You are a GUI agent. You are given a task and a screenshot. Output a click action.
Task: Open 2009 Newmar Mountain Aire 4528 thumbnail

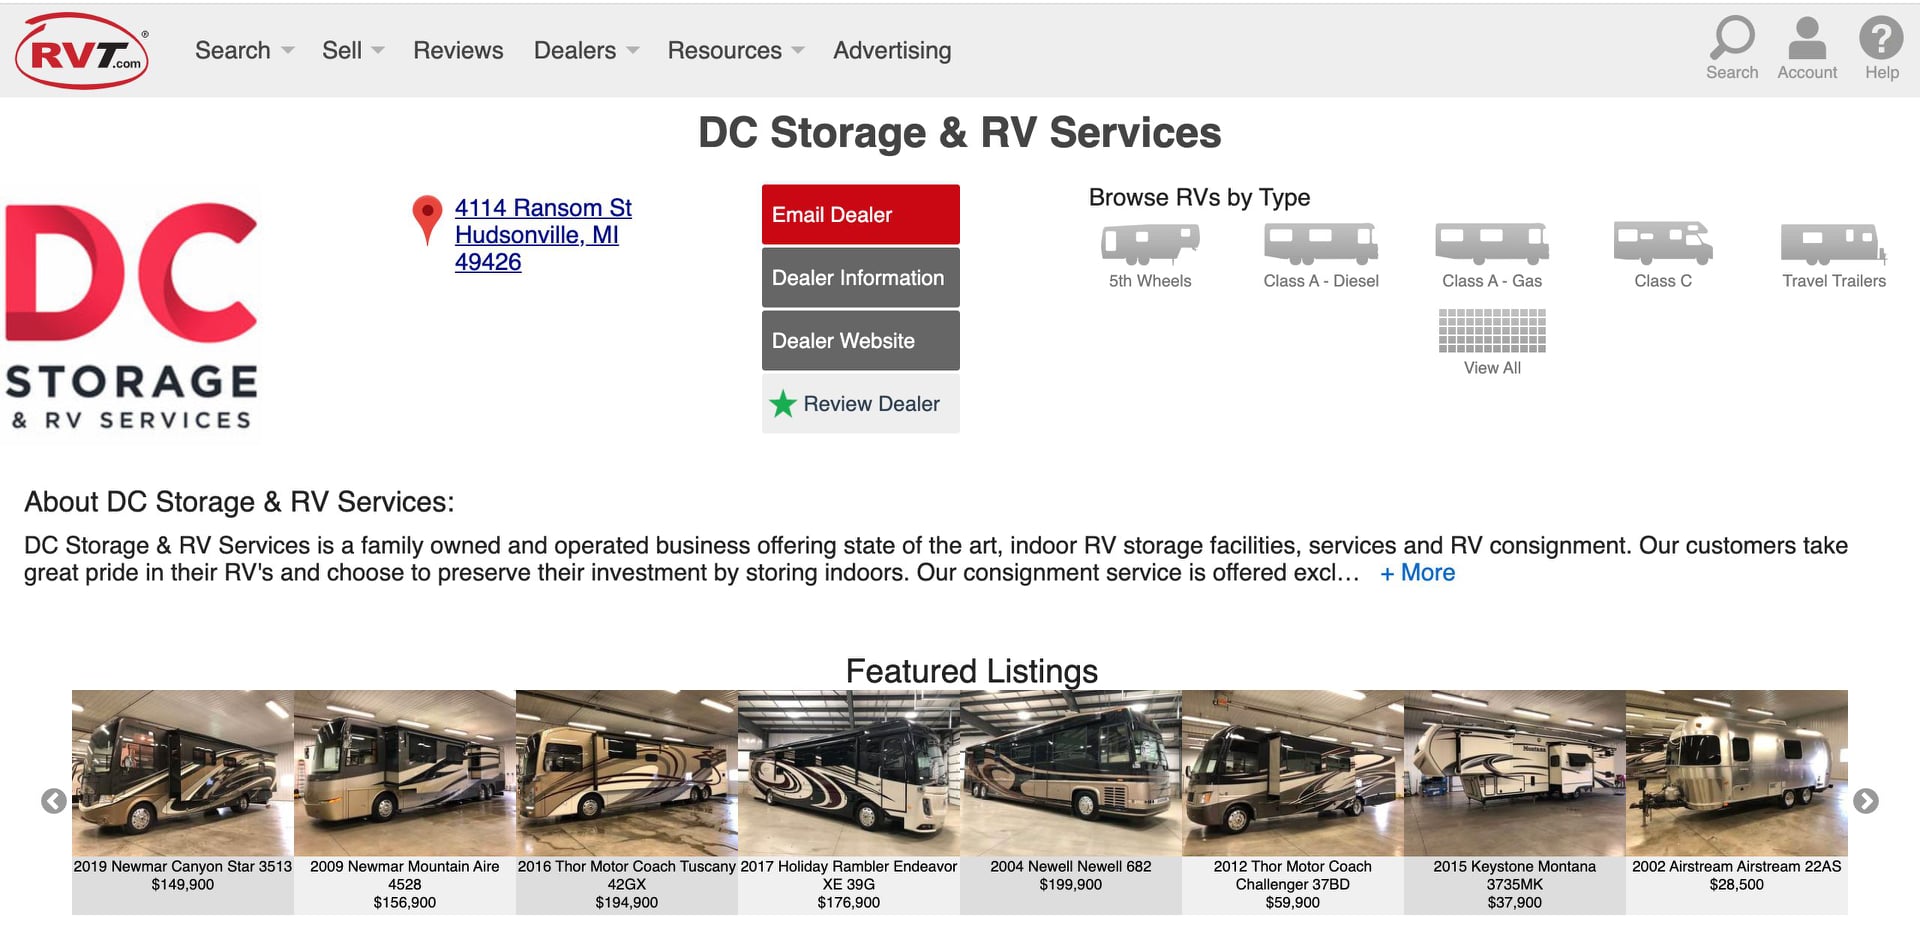pyautogui.click(x=405, y=773)
